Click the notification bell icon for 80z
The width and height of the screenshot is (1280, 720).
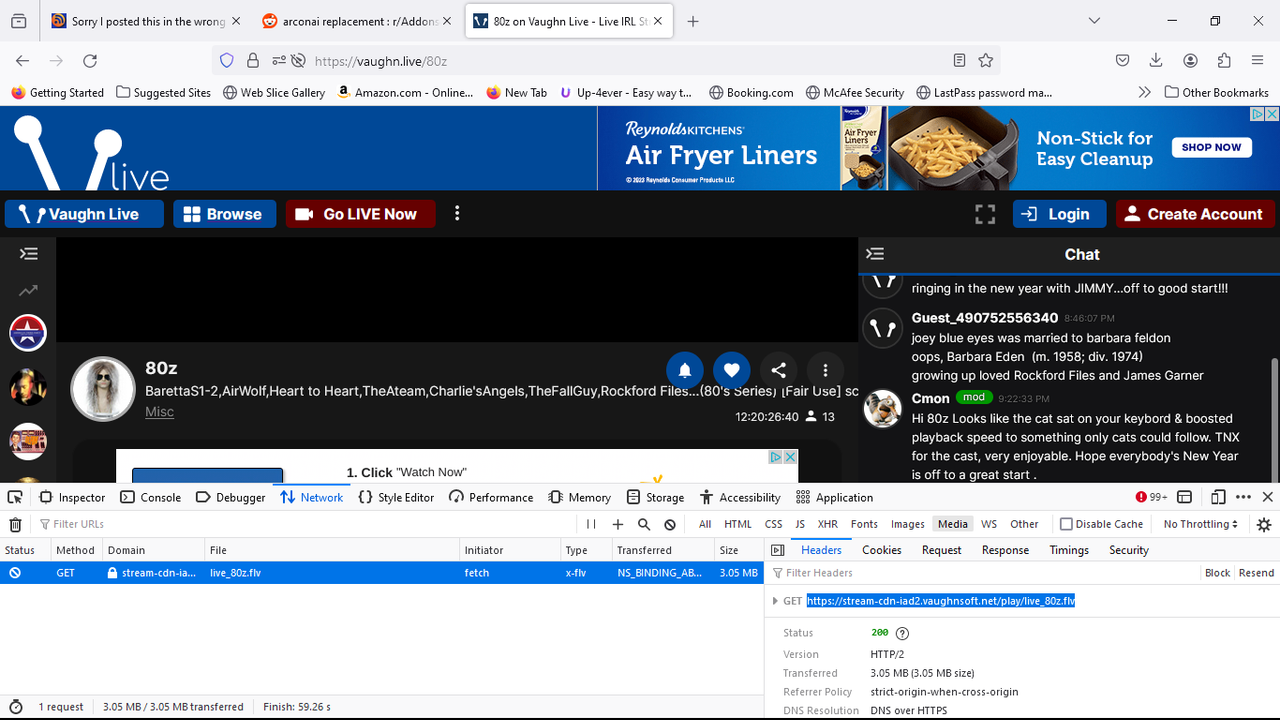click(x=685, y=370)
